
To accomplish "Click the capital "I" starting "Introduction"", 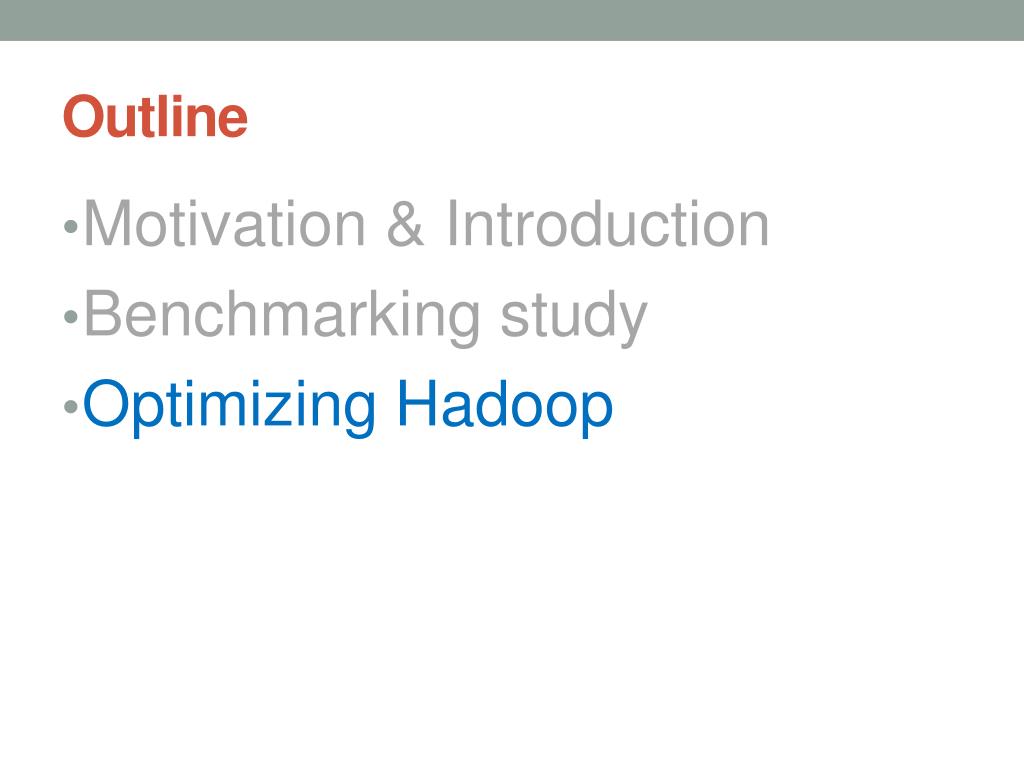I will [x=452, y=224].
